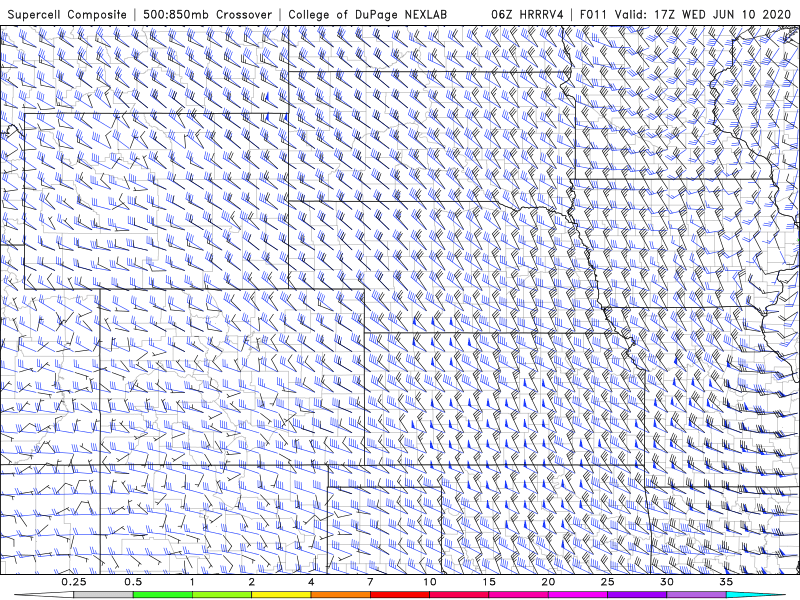The image size is (800, 600).
Task: Click the legend value 7
Action: point(370,582)
